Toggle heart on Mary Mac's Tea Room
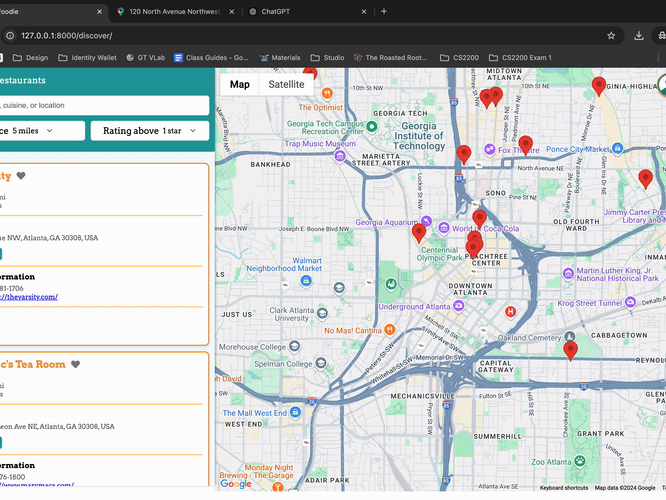The width and height of the screenshot is (666, 500). pyautogui.click(x=75, y=364)
